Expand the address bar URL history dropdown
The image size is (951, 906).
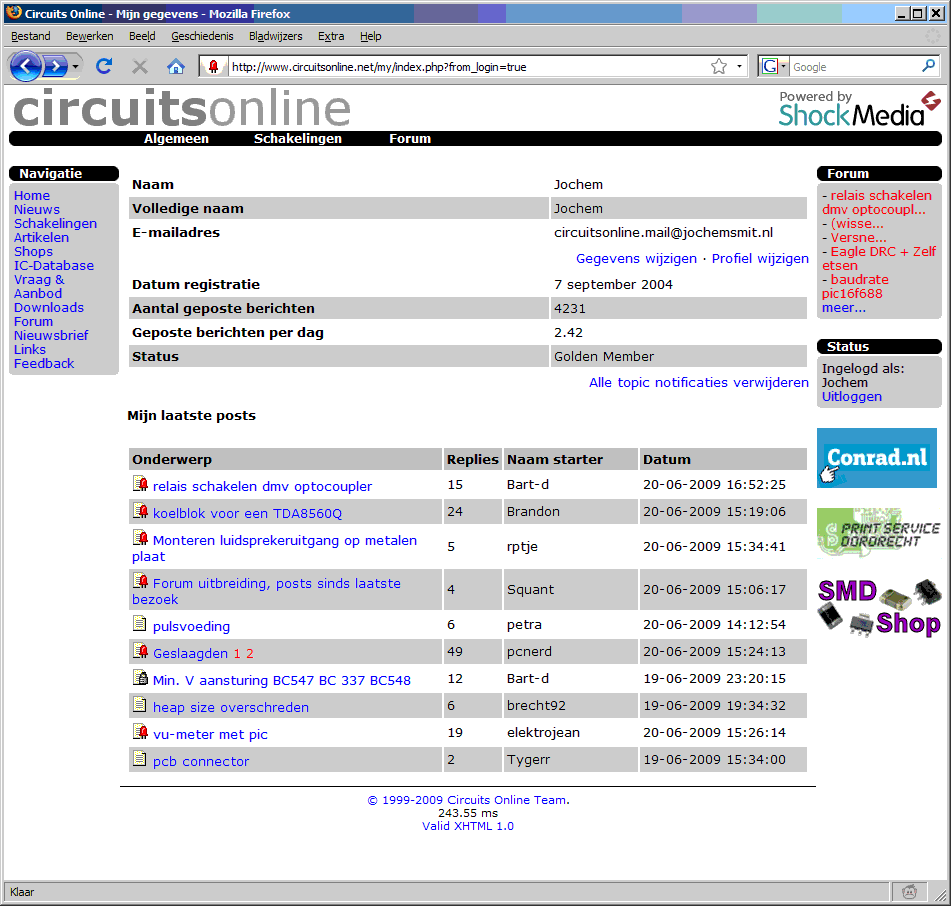click(x=740, y=67)
